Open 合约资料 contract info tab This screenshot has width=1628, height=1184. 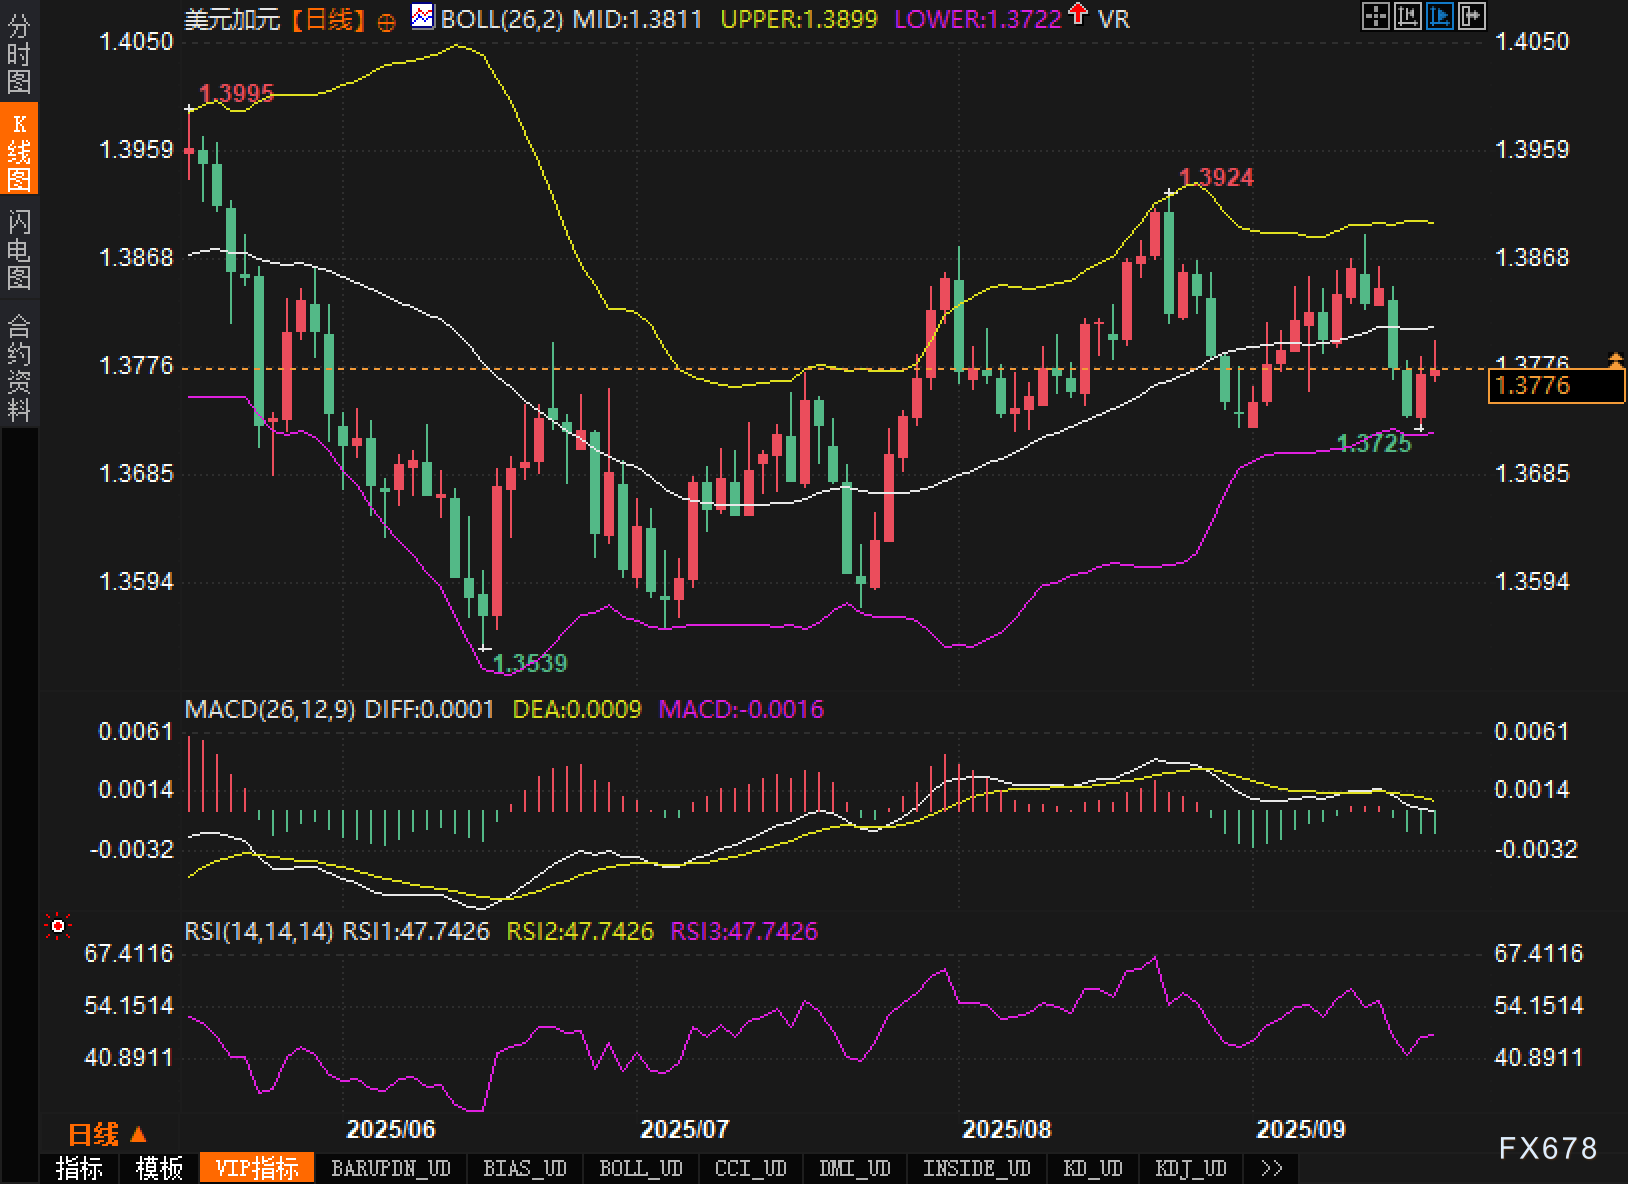click(x=19, y=367)
